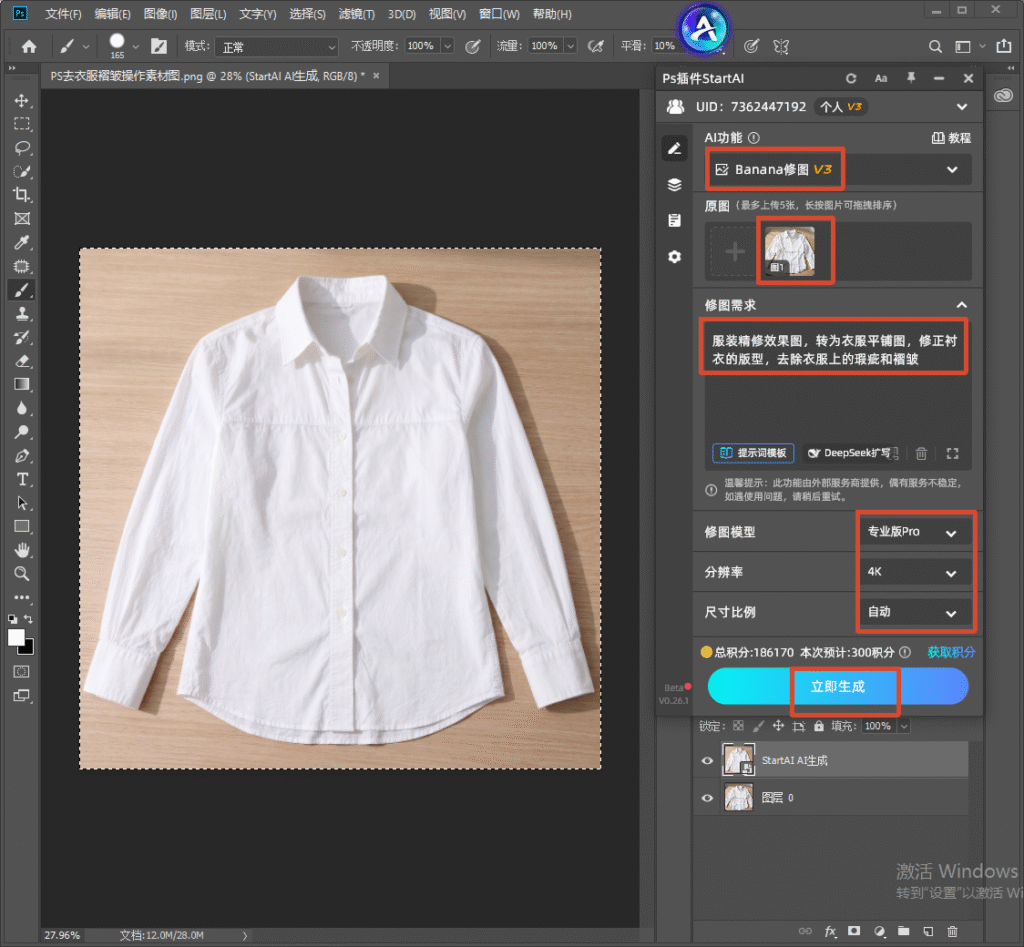
Task: Refresh the StartAI plugin panel
Action: (x=850, y=78)
